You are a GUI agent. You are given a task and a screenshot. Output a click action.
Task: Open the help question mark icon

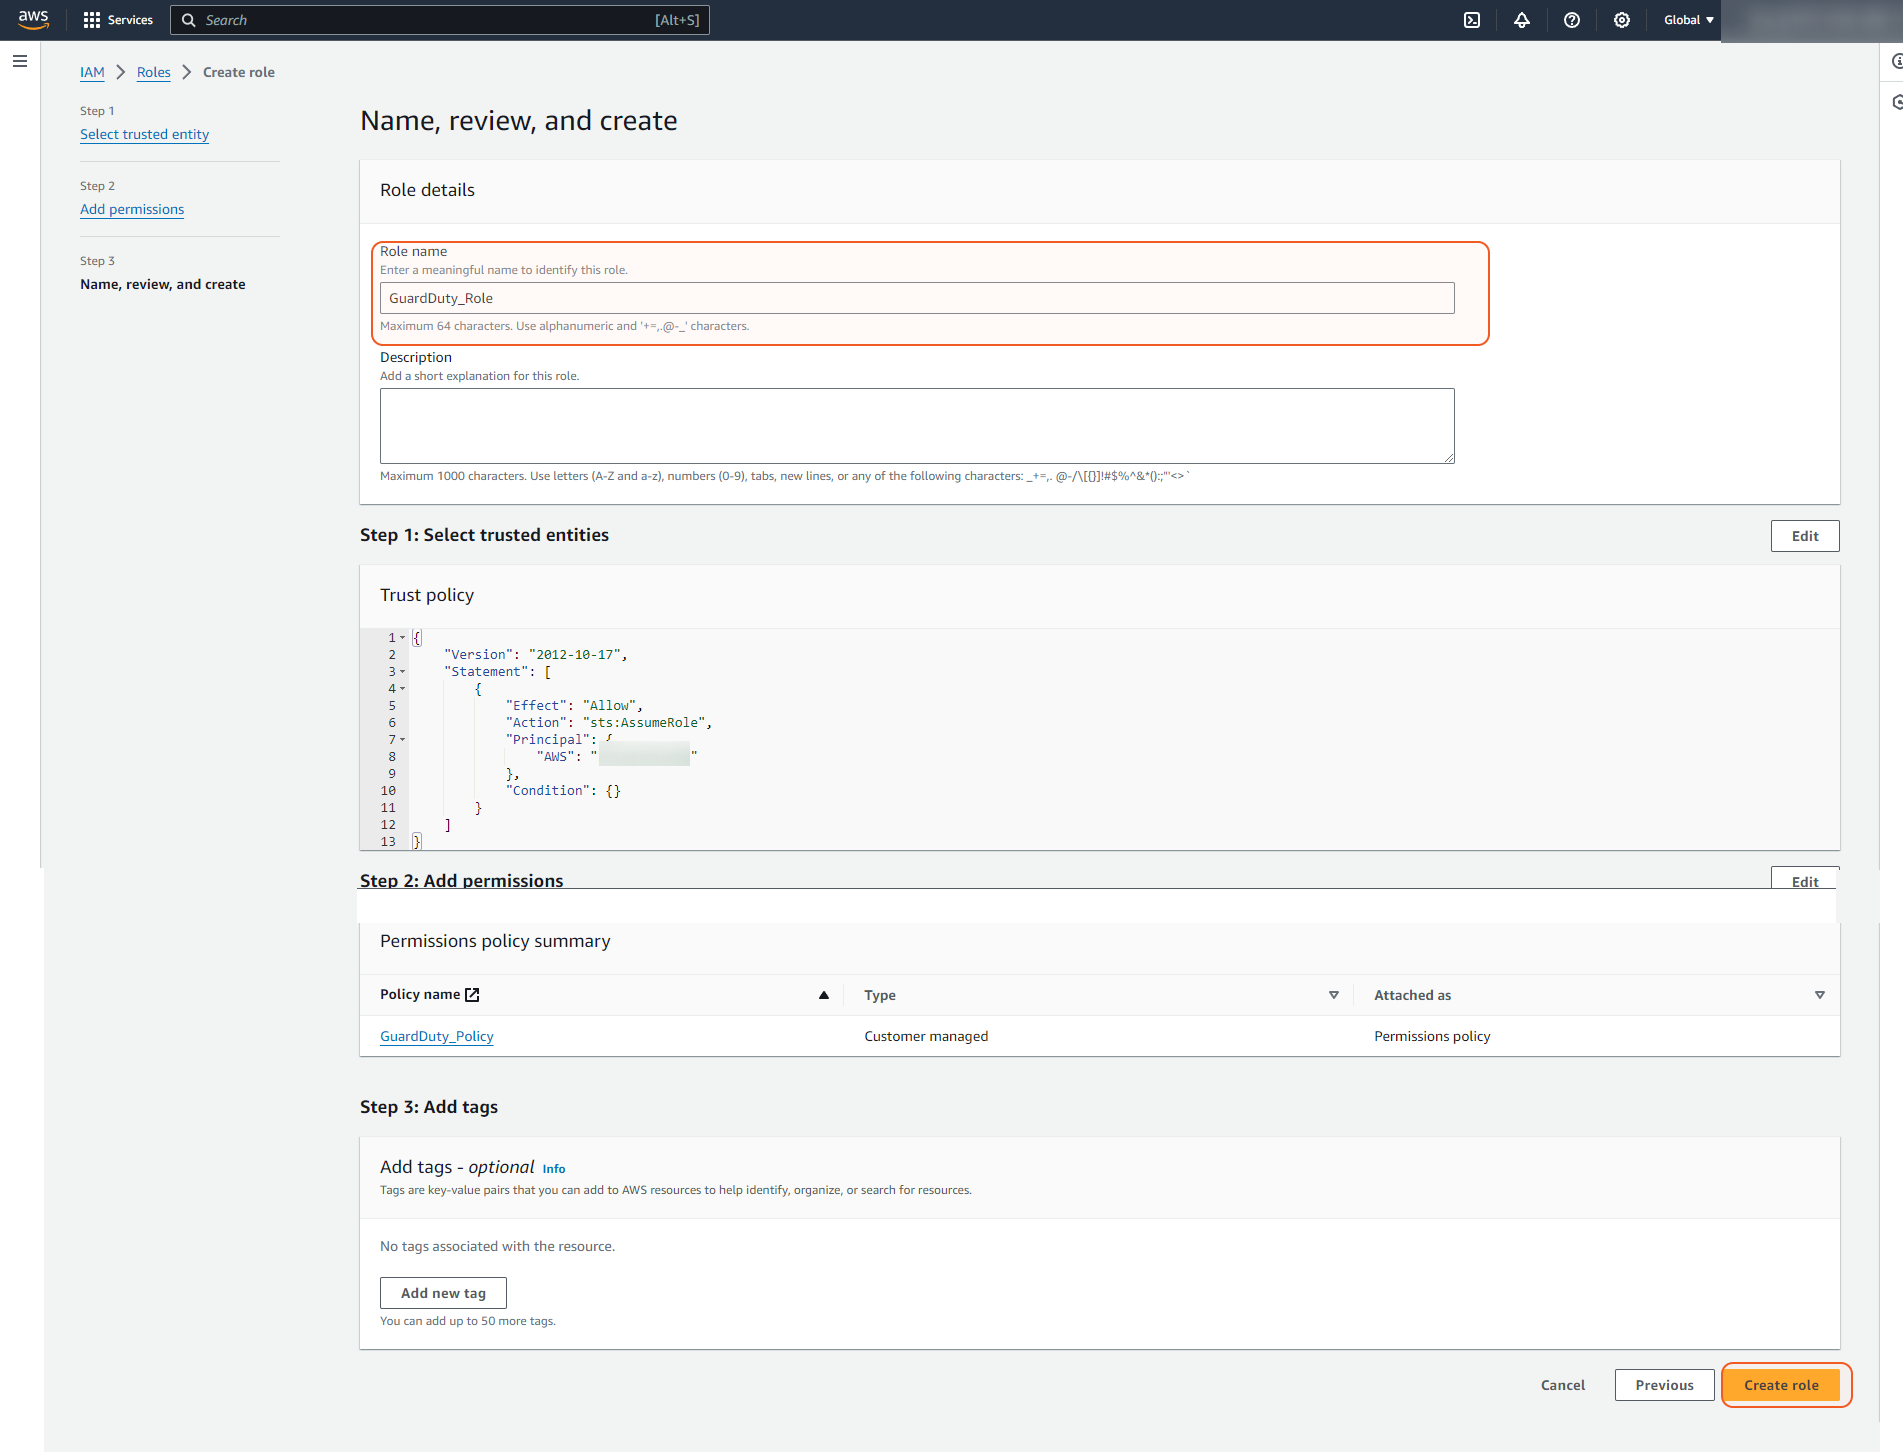pyautogui.click(x=1572, y=20)
